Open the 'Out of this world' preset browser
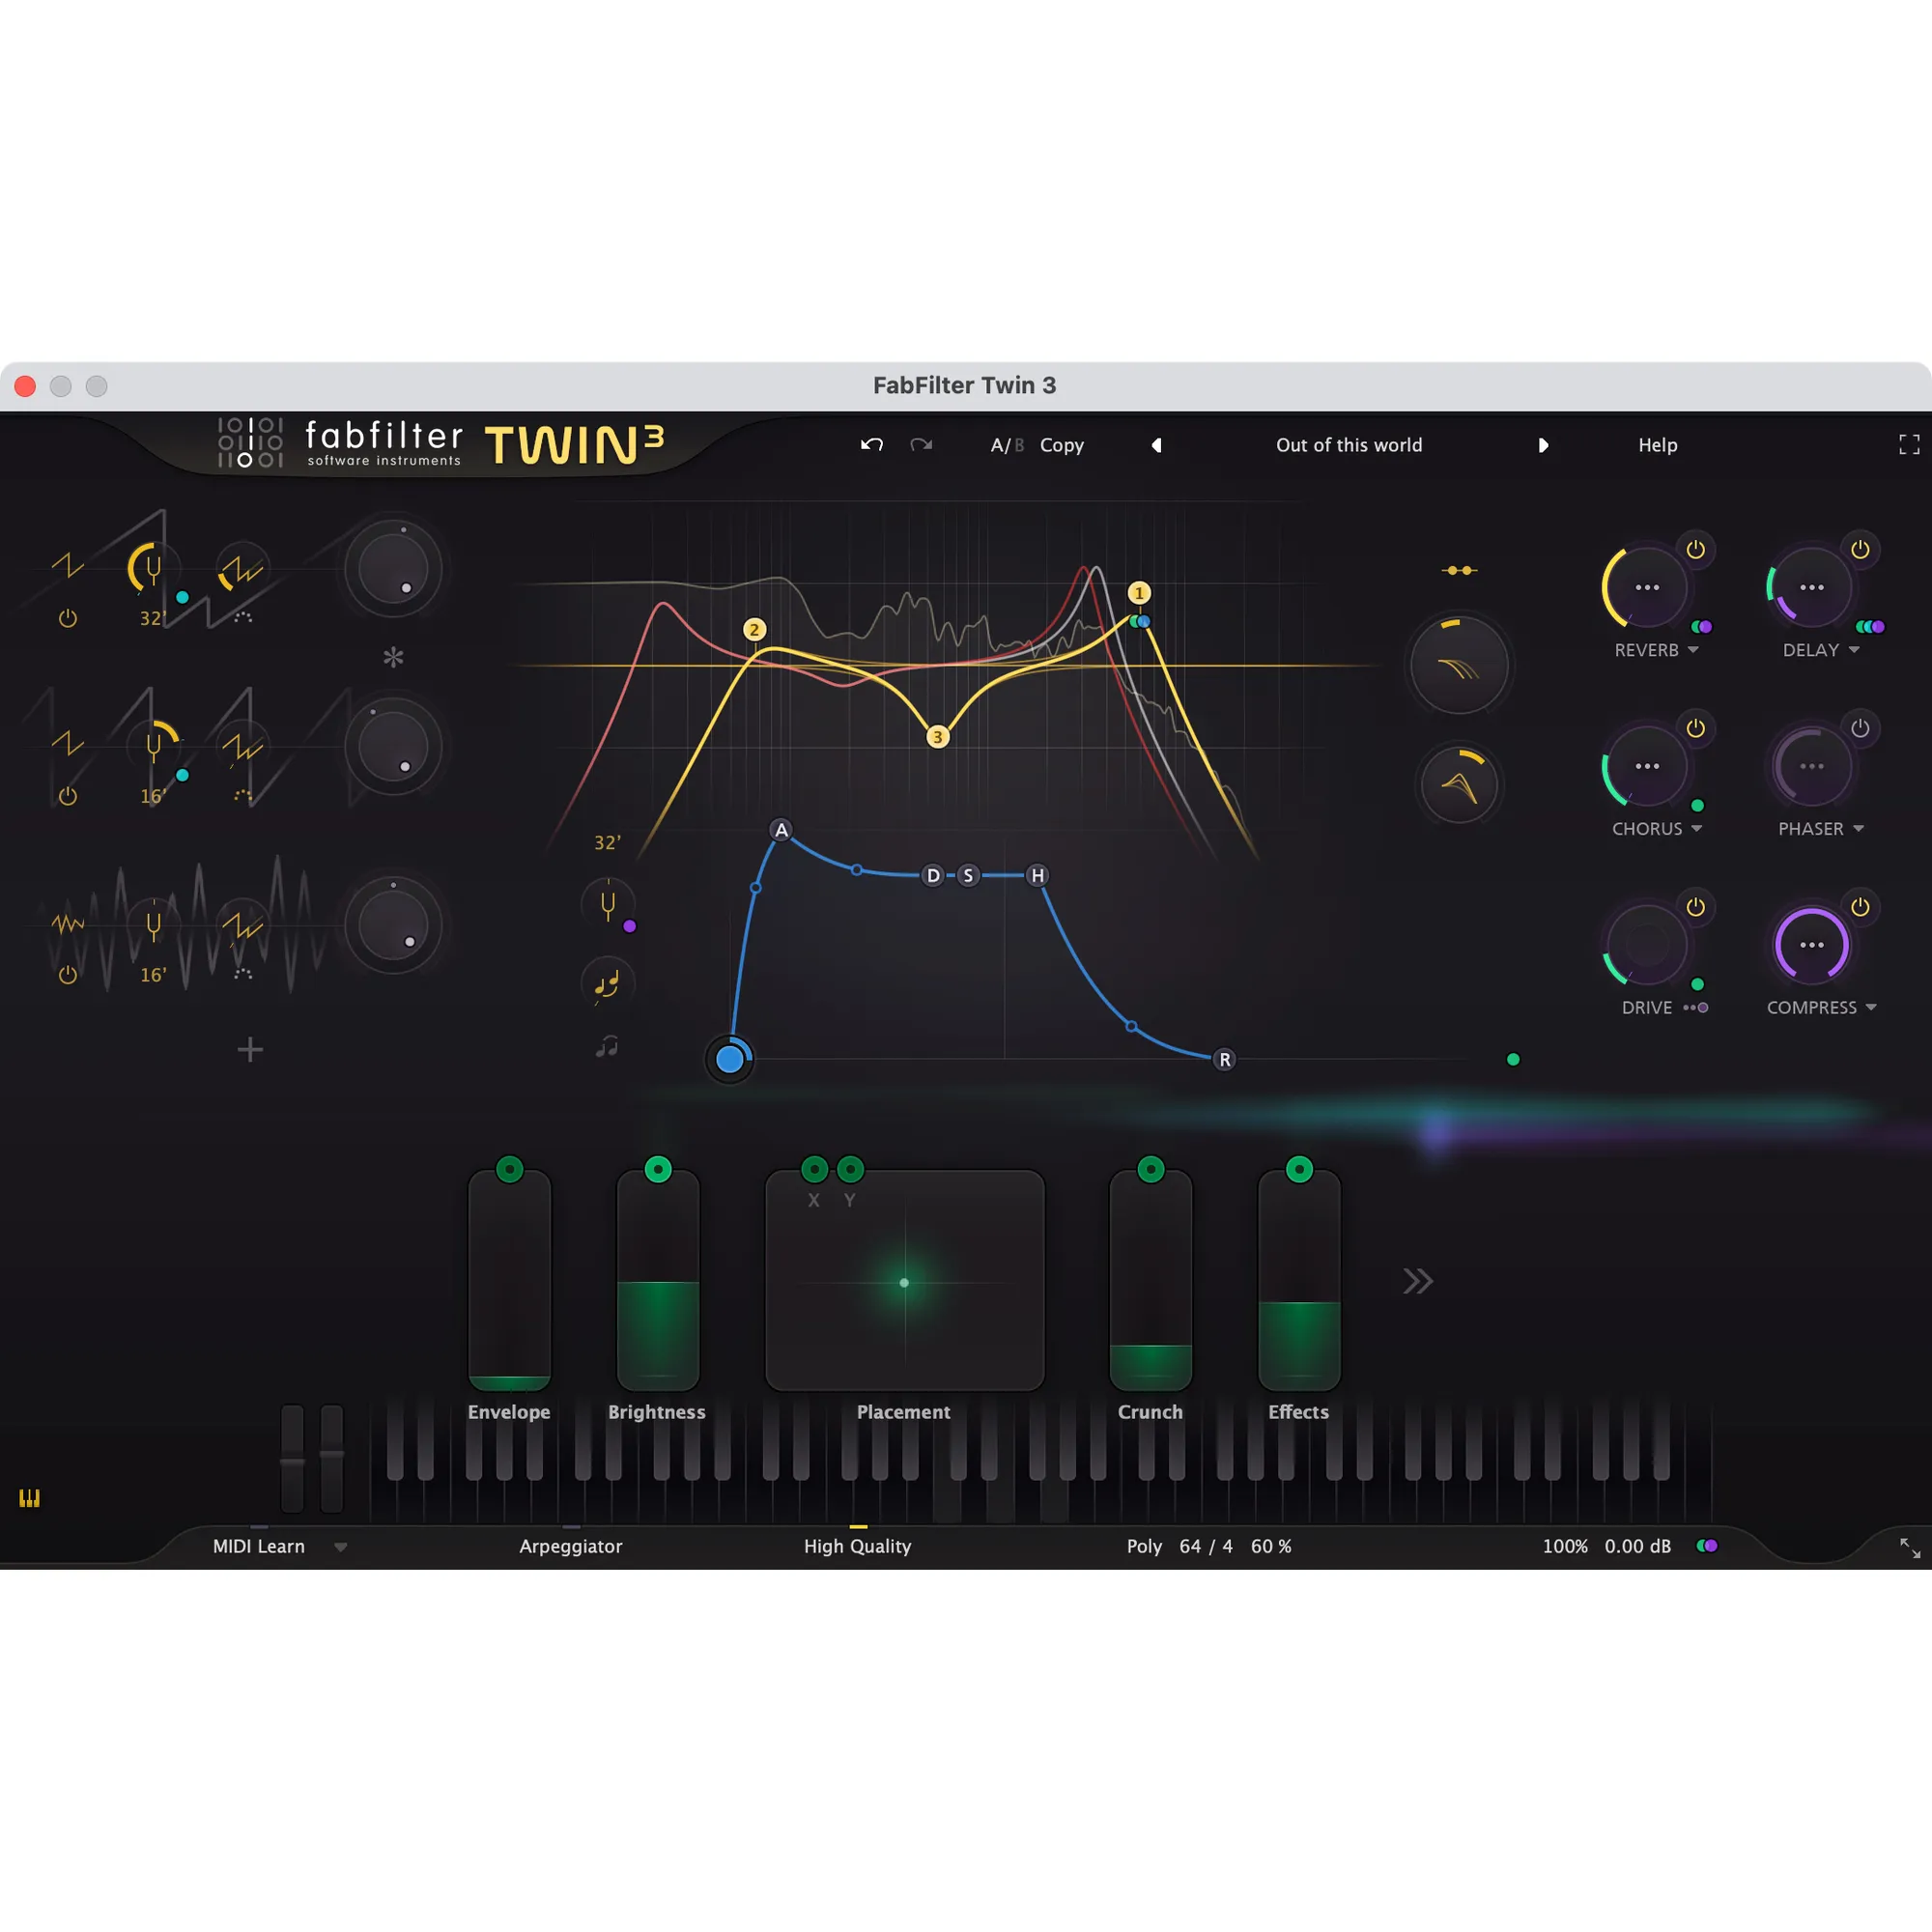Screen dimensions: 1932x1932 click(1349, 445)
